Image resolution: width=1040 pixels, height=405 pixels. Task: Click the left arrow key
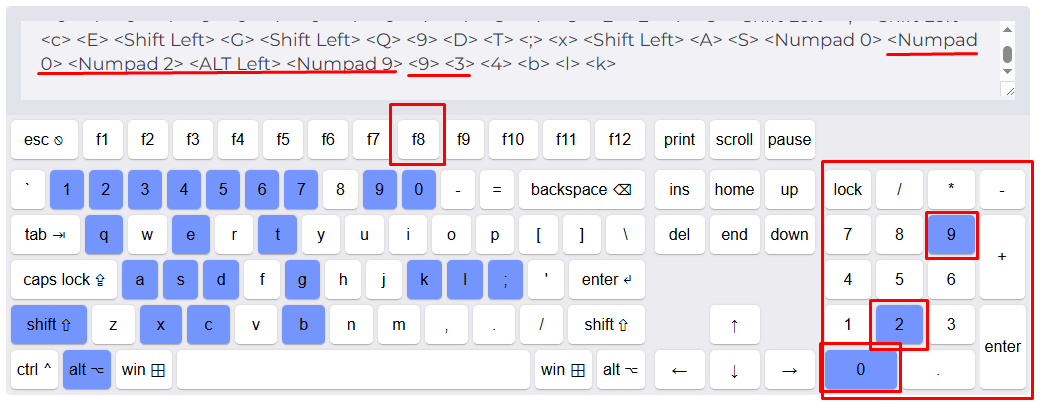tap(679, 370)
